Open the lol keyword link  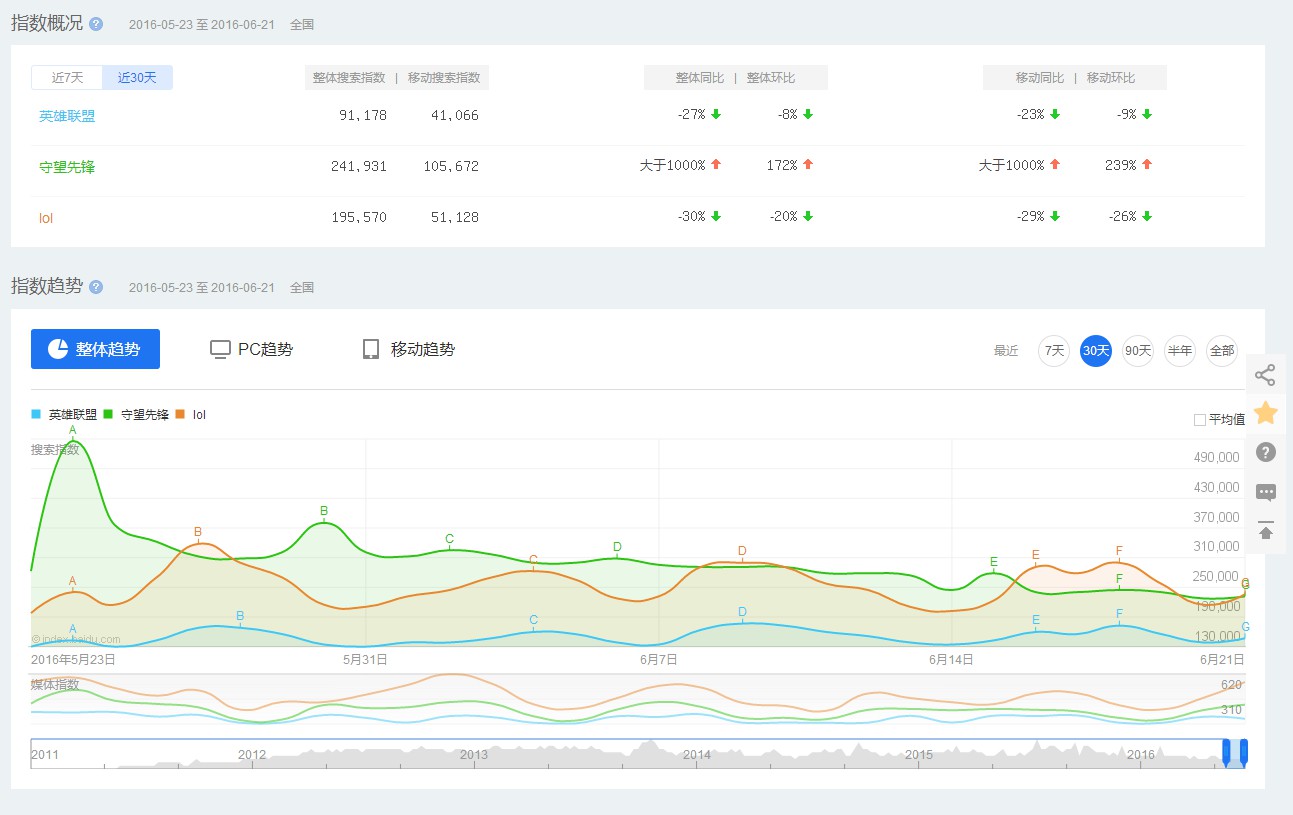[x=46, y=218]
